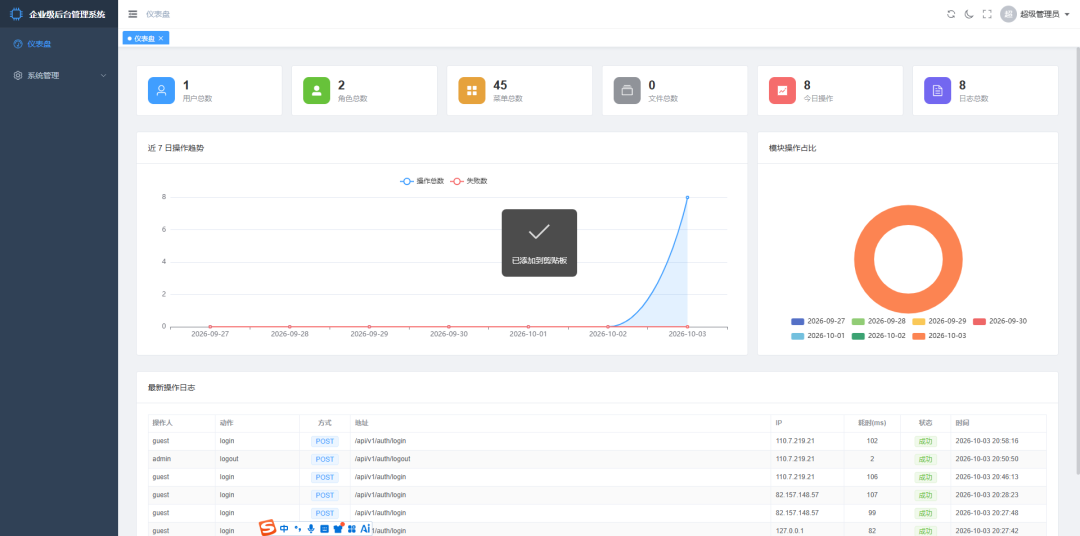Viewport: 1080px width, 536px height.
Task: Enter fullscreen using the expand icon
Action: click(x=987, y=14)
